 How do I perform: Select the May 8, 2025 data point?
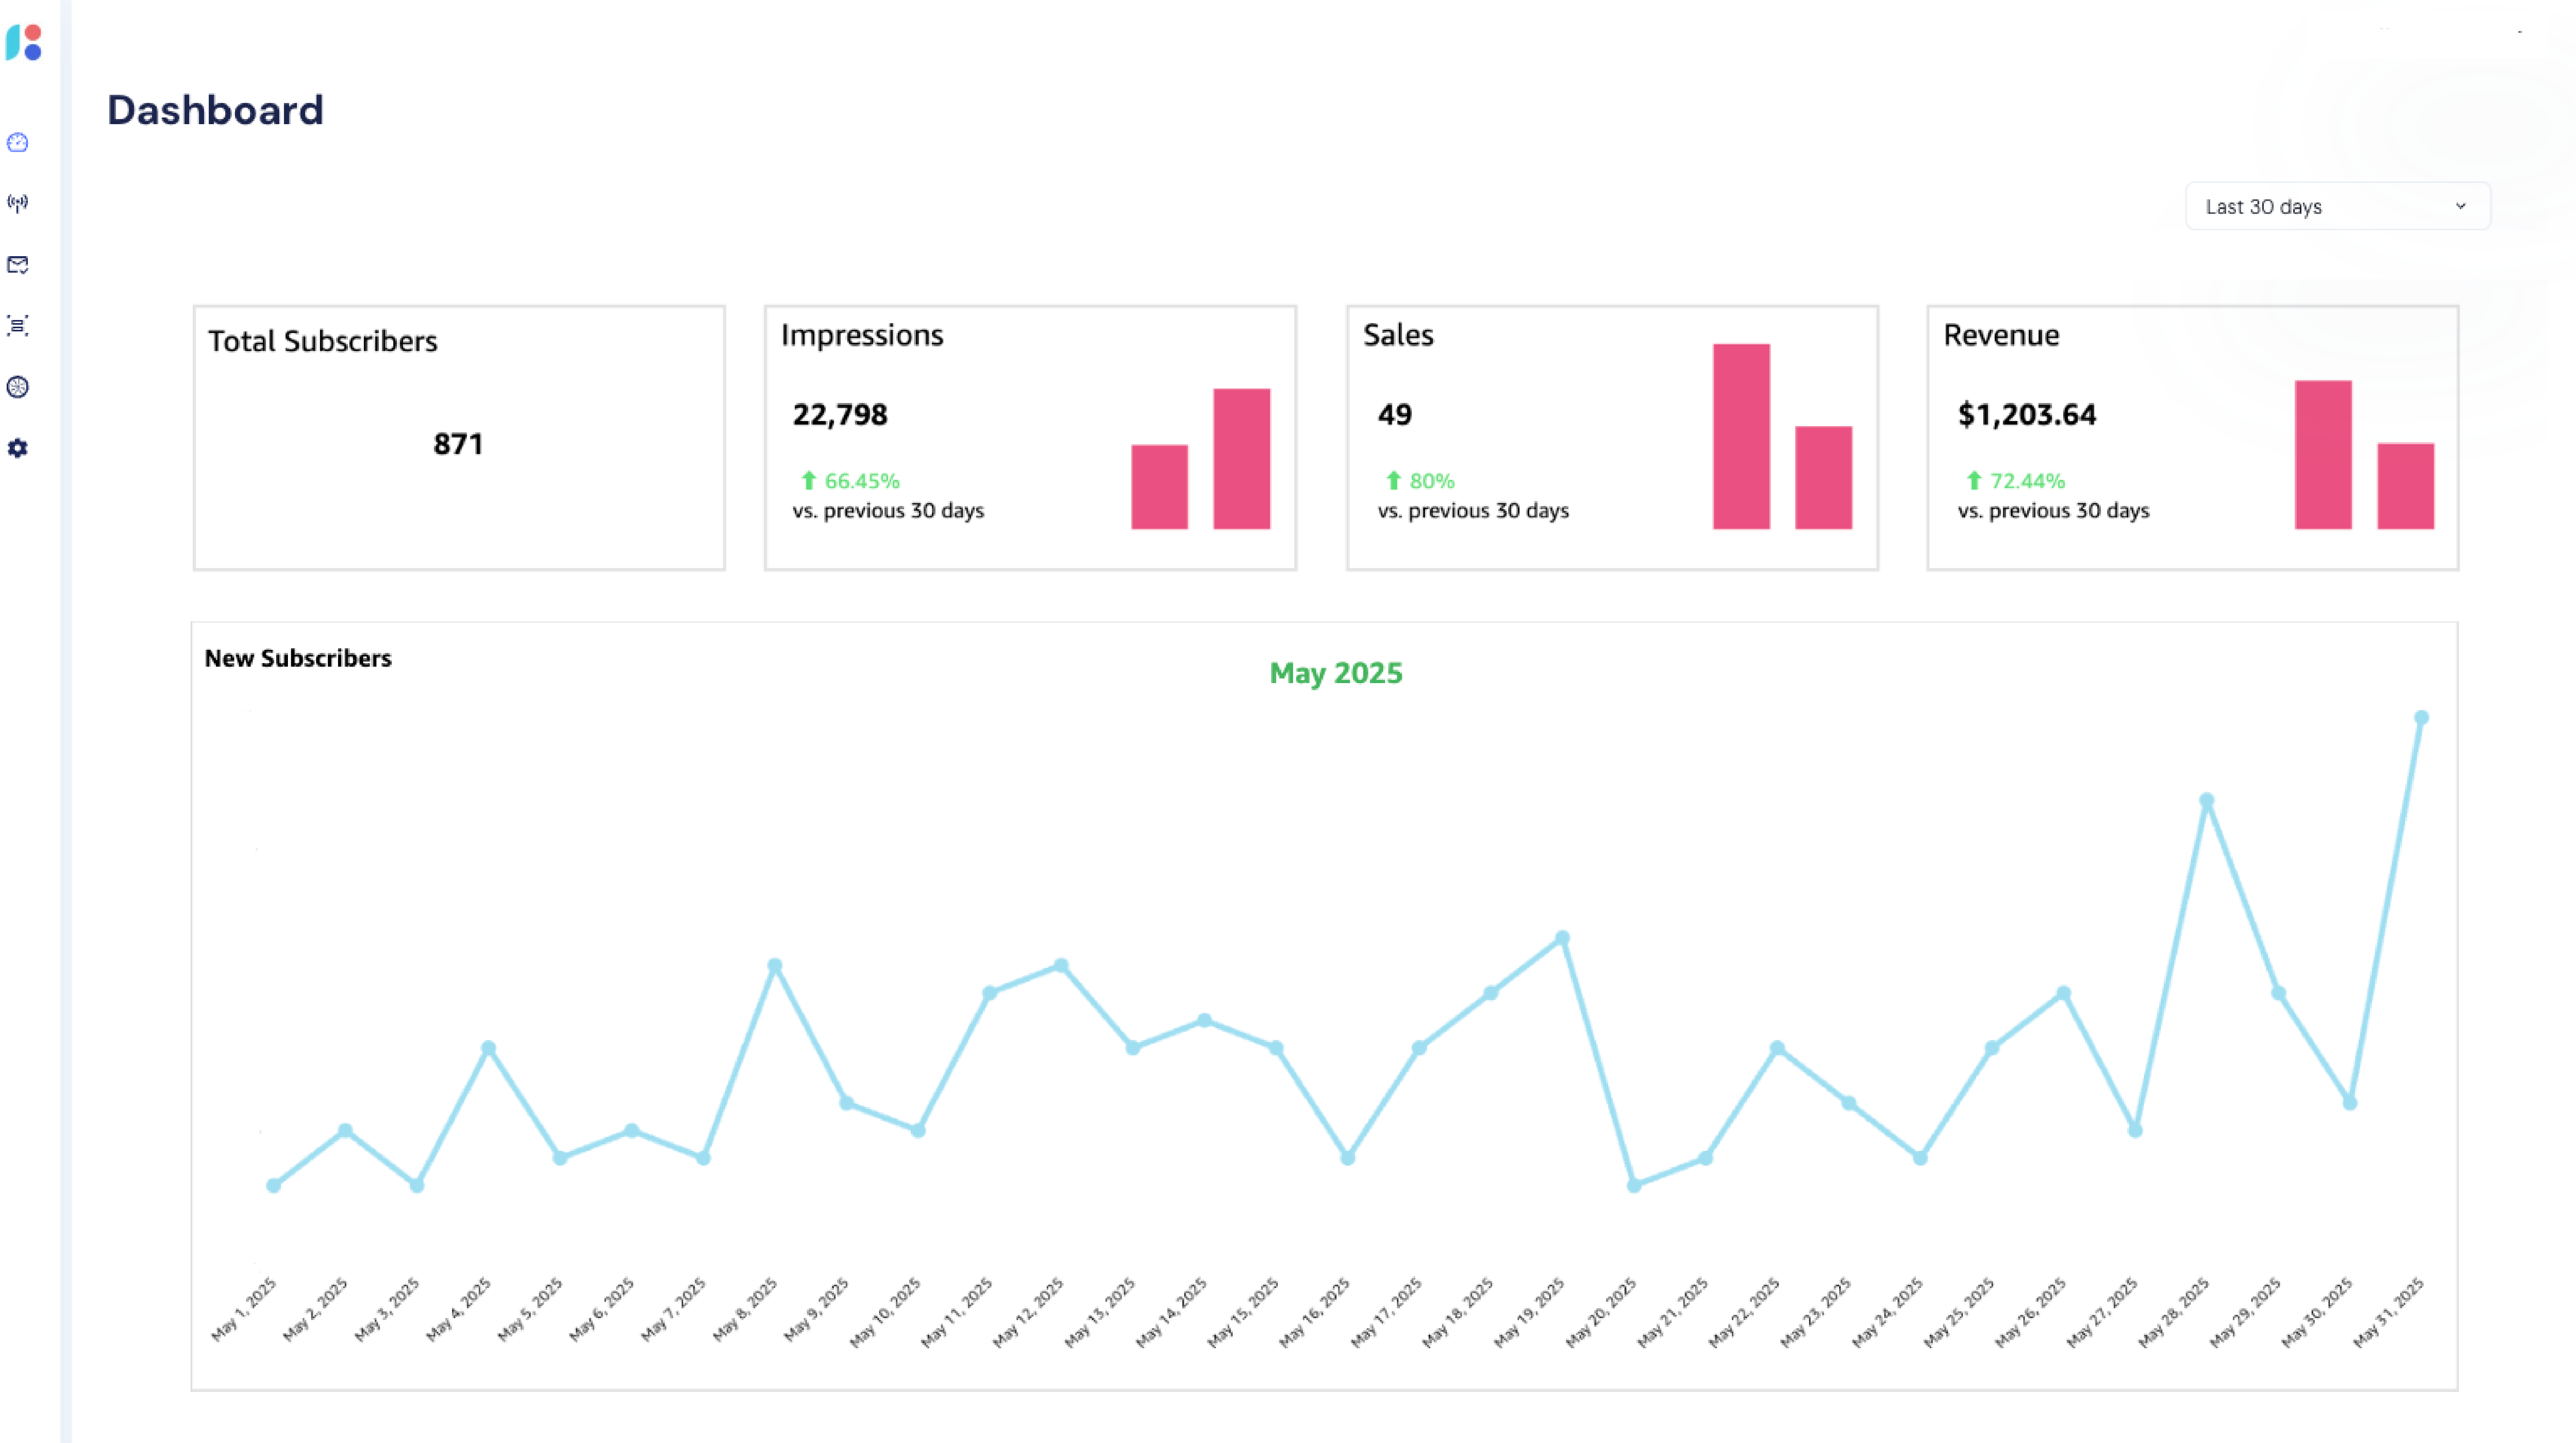click(775, 966)
